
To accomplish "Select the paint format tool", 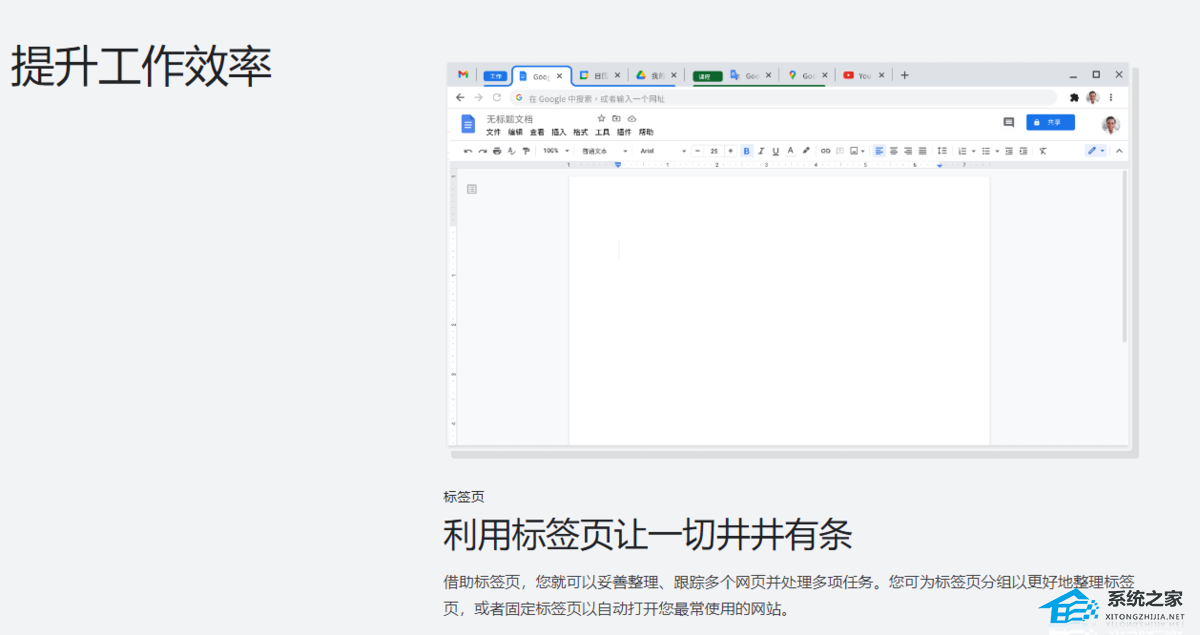I will [x=526, y=151].
